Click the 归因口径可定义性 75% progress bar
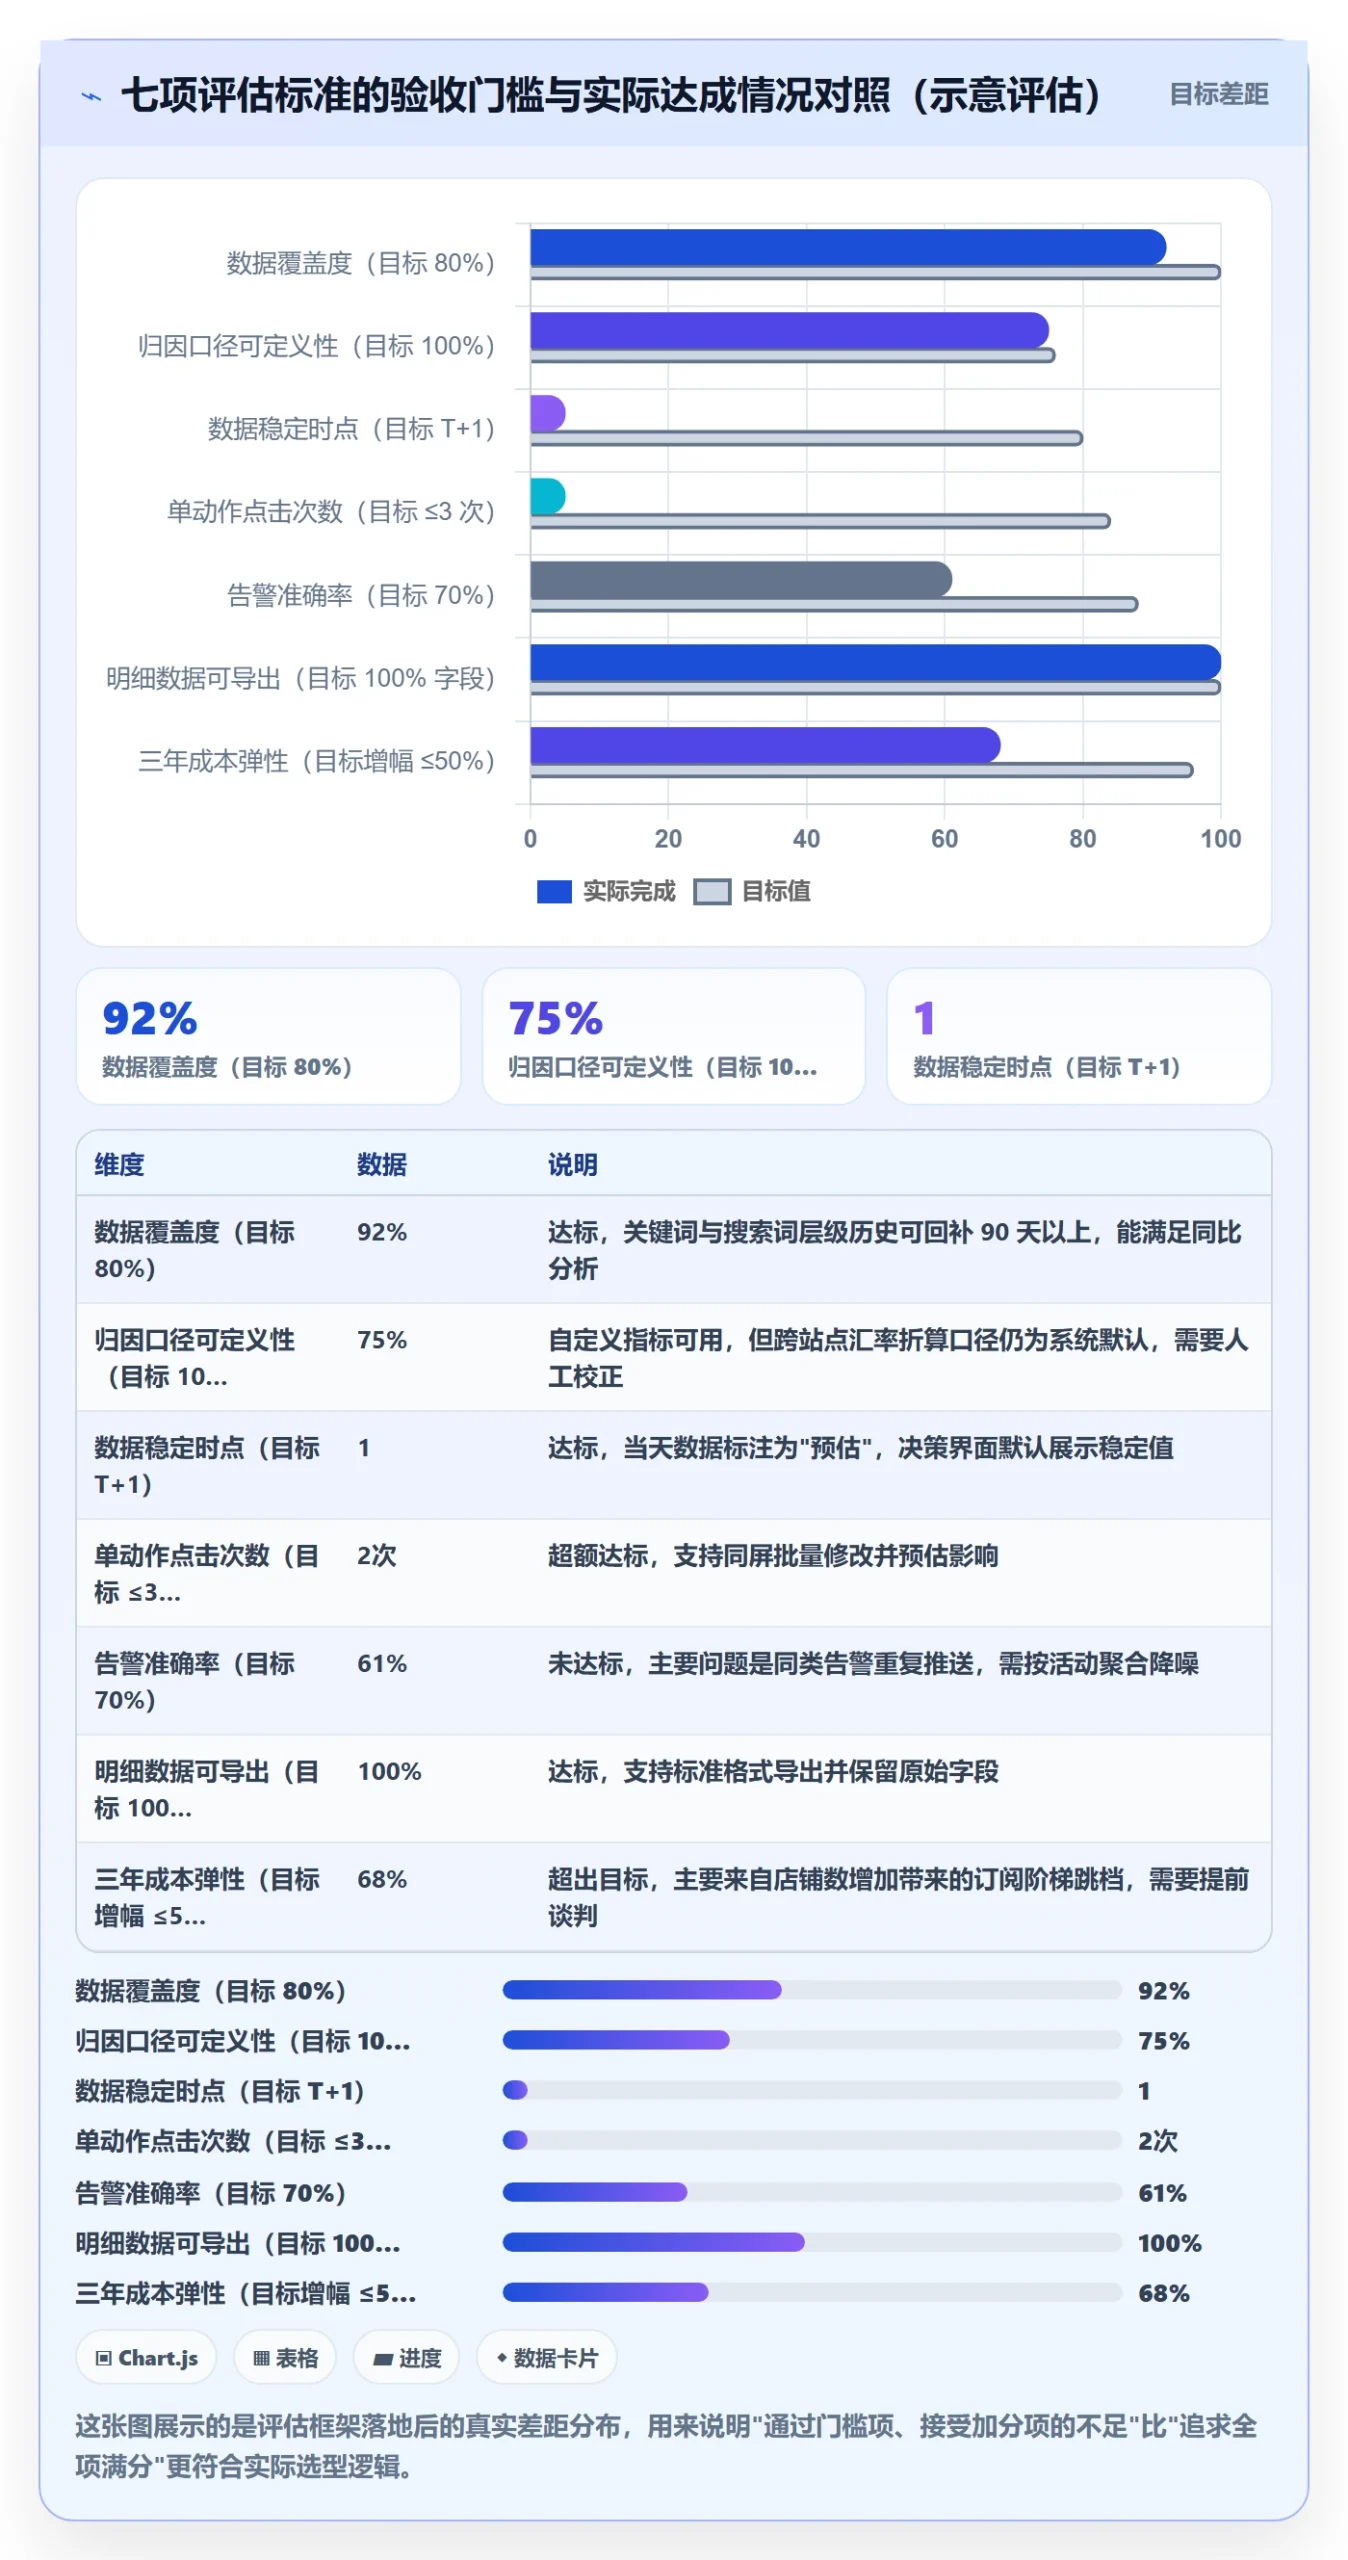The height and width of the screenshot is (2560, 1348). [x=811, y=2040]
